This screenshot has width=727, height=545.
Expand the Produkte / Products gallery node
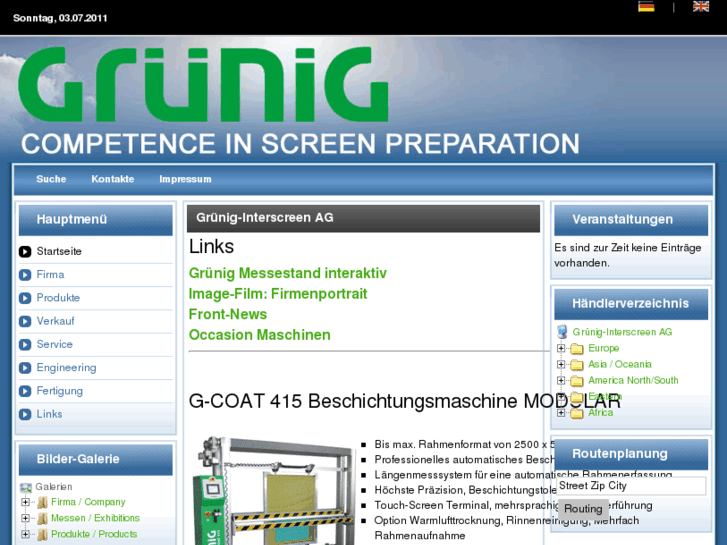(x=26, y=534)
